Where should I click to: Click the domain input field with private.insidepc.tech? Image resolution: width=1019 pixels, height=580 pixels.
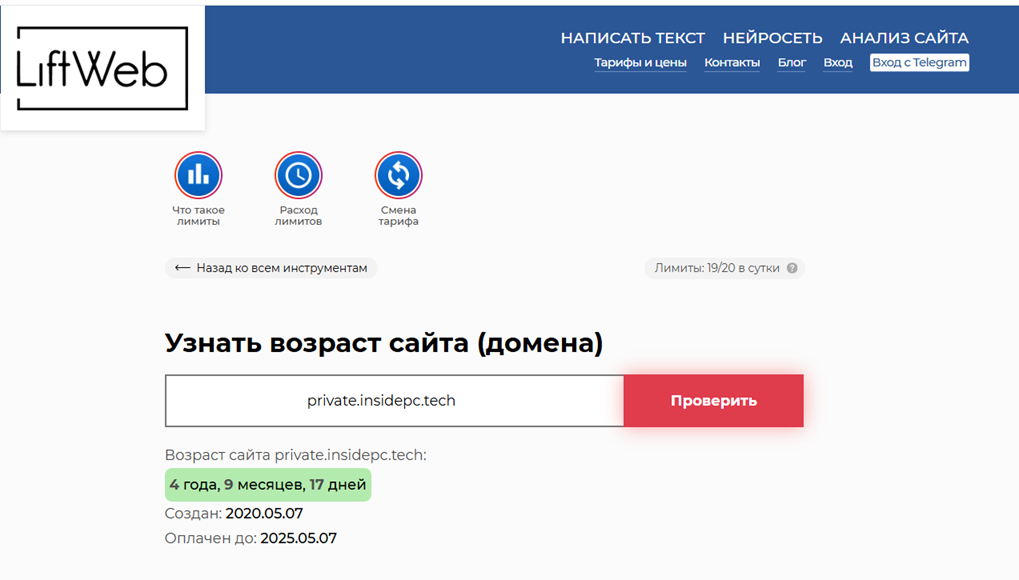pos(394,401)
